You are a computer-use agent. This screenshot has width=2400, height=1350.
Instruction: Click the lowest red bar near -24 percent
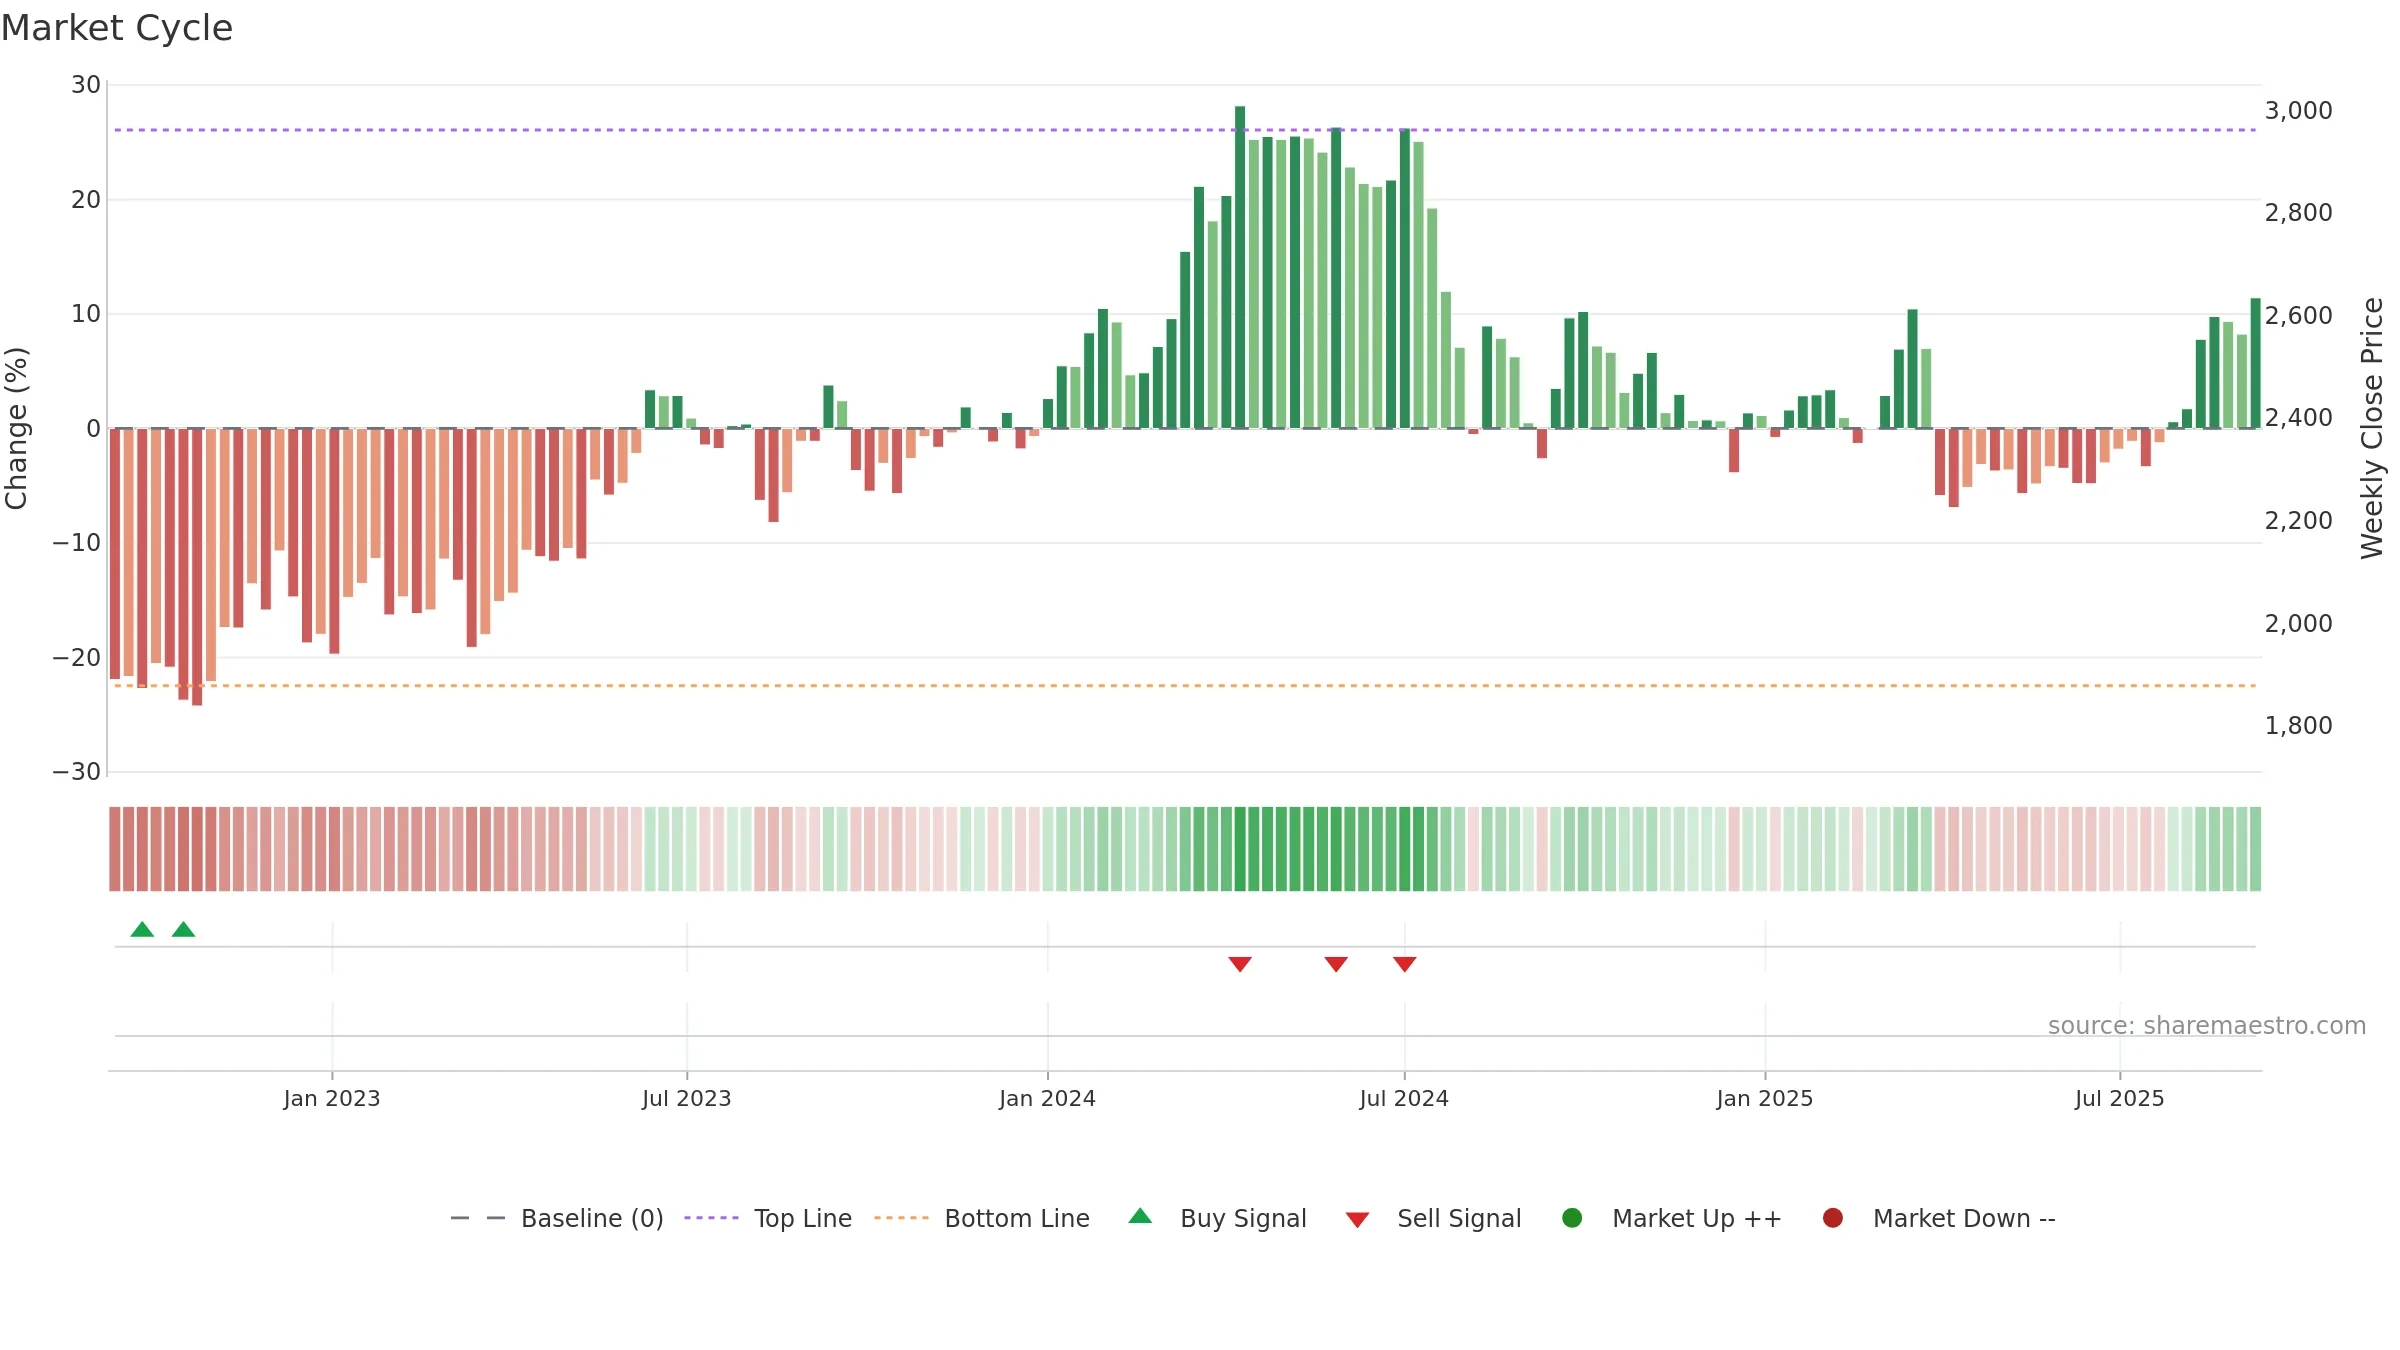pos(197,567)
